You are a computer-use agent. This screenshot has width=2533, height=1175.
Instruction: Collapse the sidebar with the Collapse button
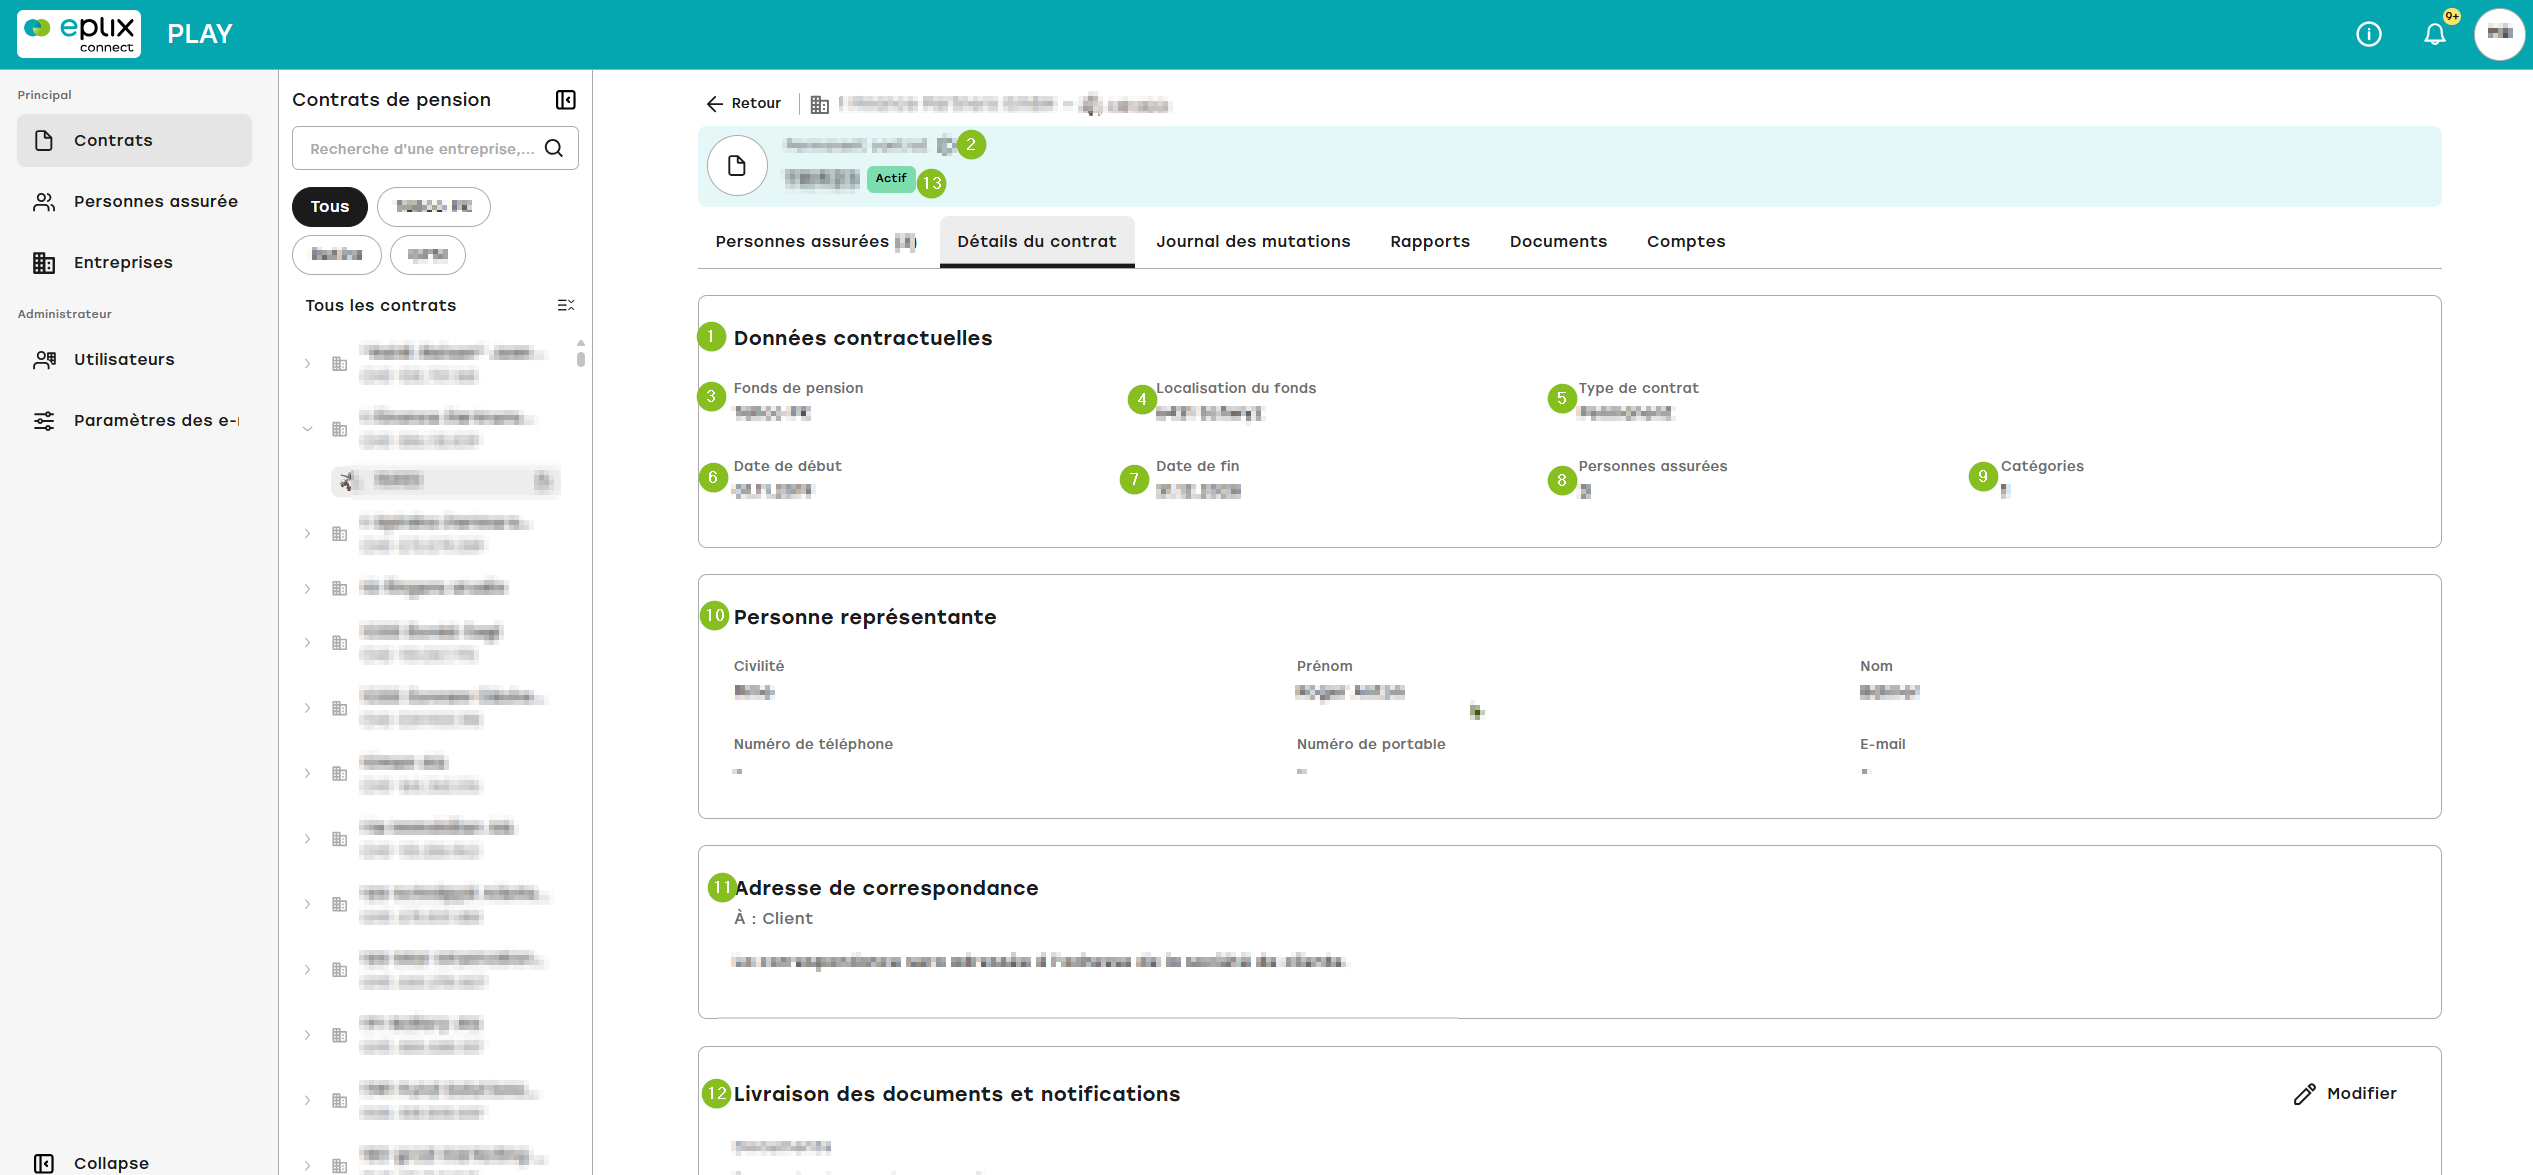coord(92,1163)
